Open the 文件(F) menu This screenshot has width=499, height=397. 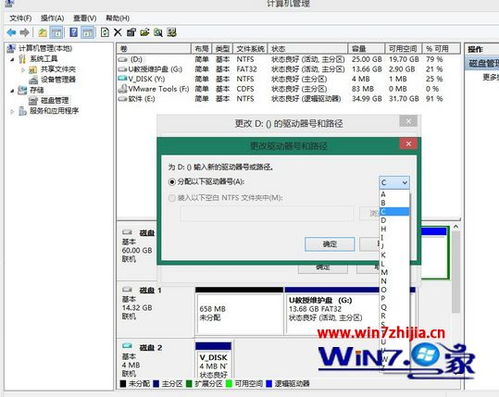20,18
